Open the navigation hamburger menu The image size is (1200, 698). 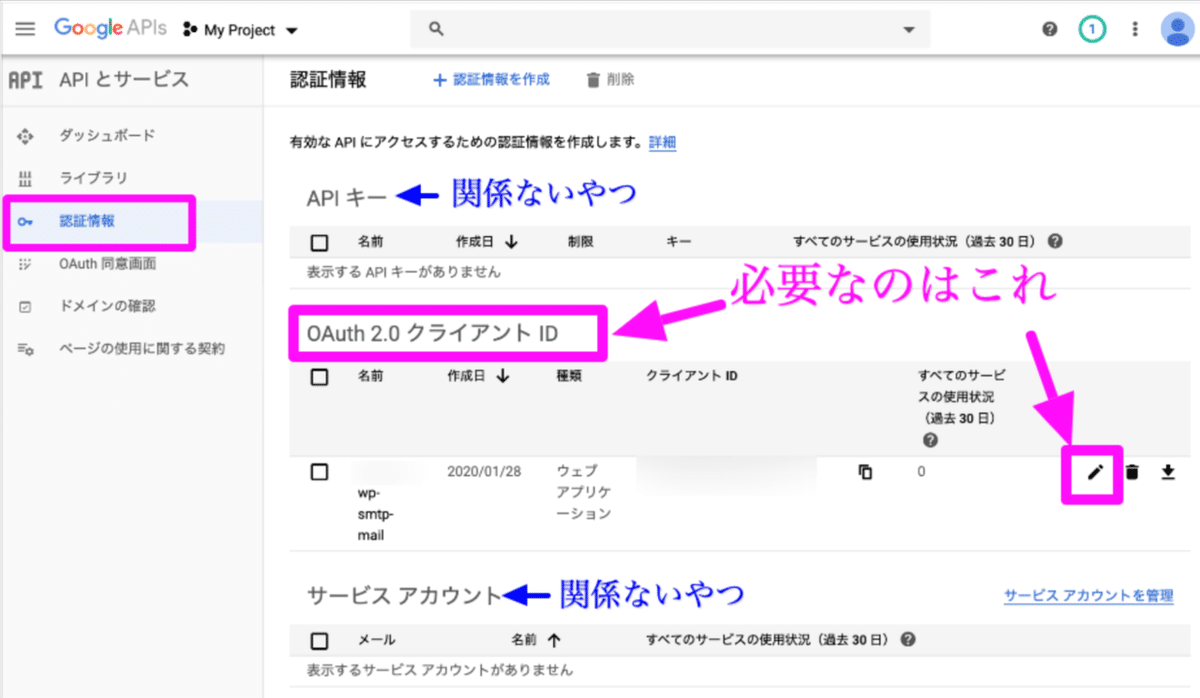tap(25, 27)
